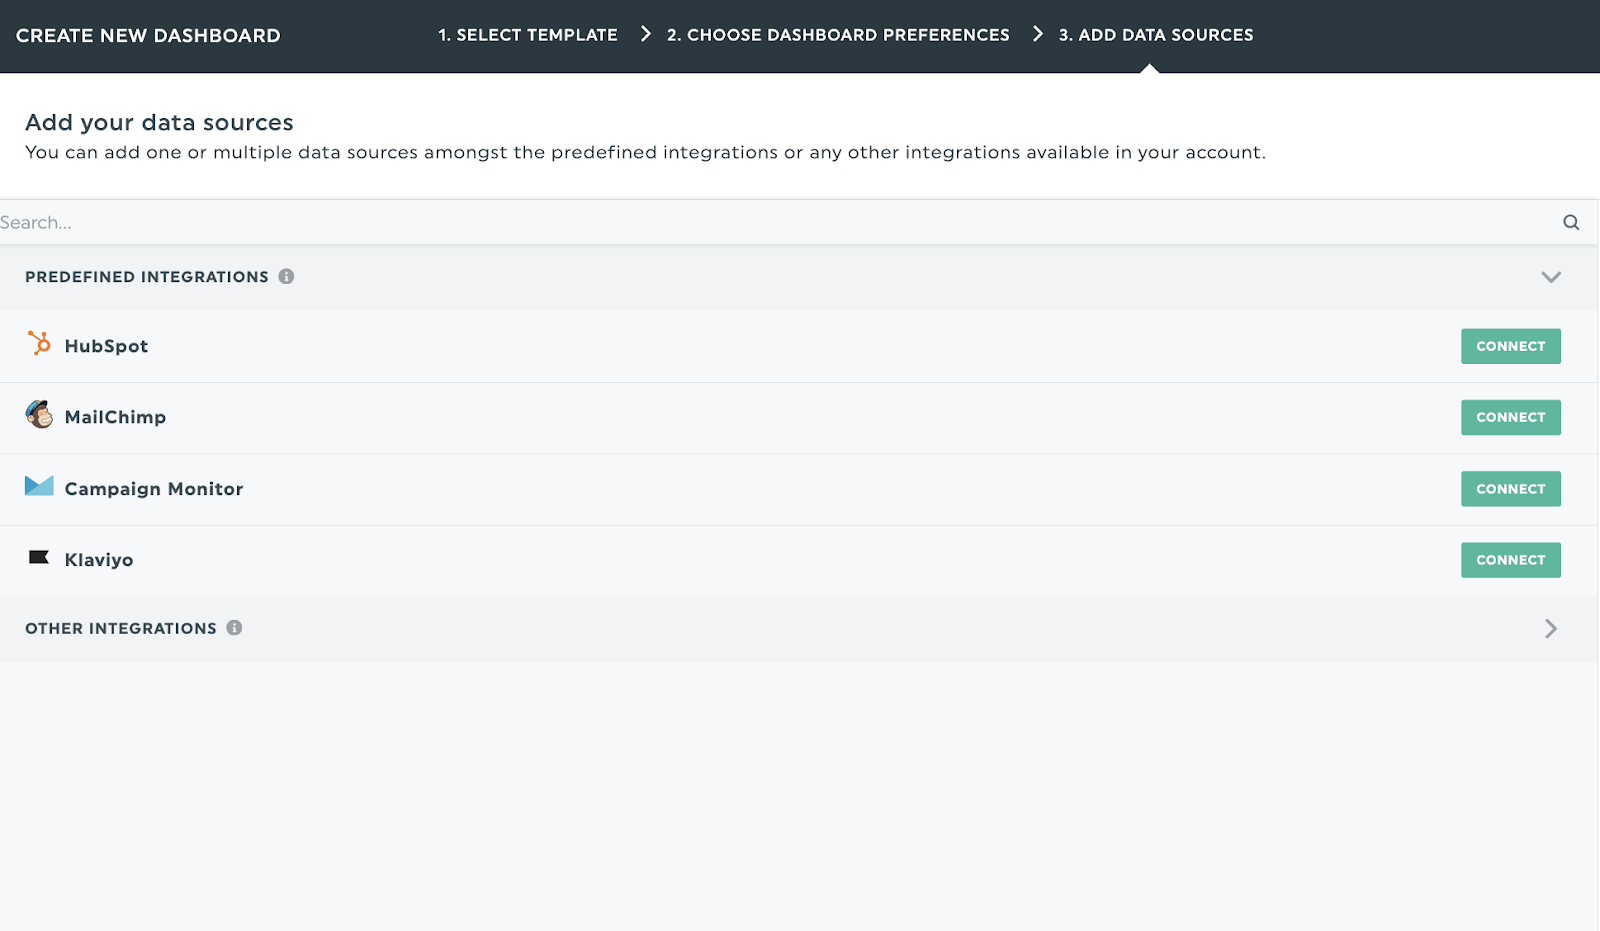Collapse the Predefined Integrations section

[x=1551, y=277]
